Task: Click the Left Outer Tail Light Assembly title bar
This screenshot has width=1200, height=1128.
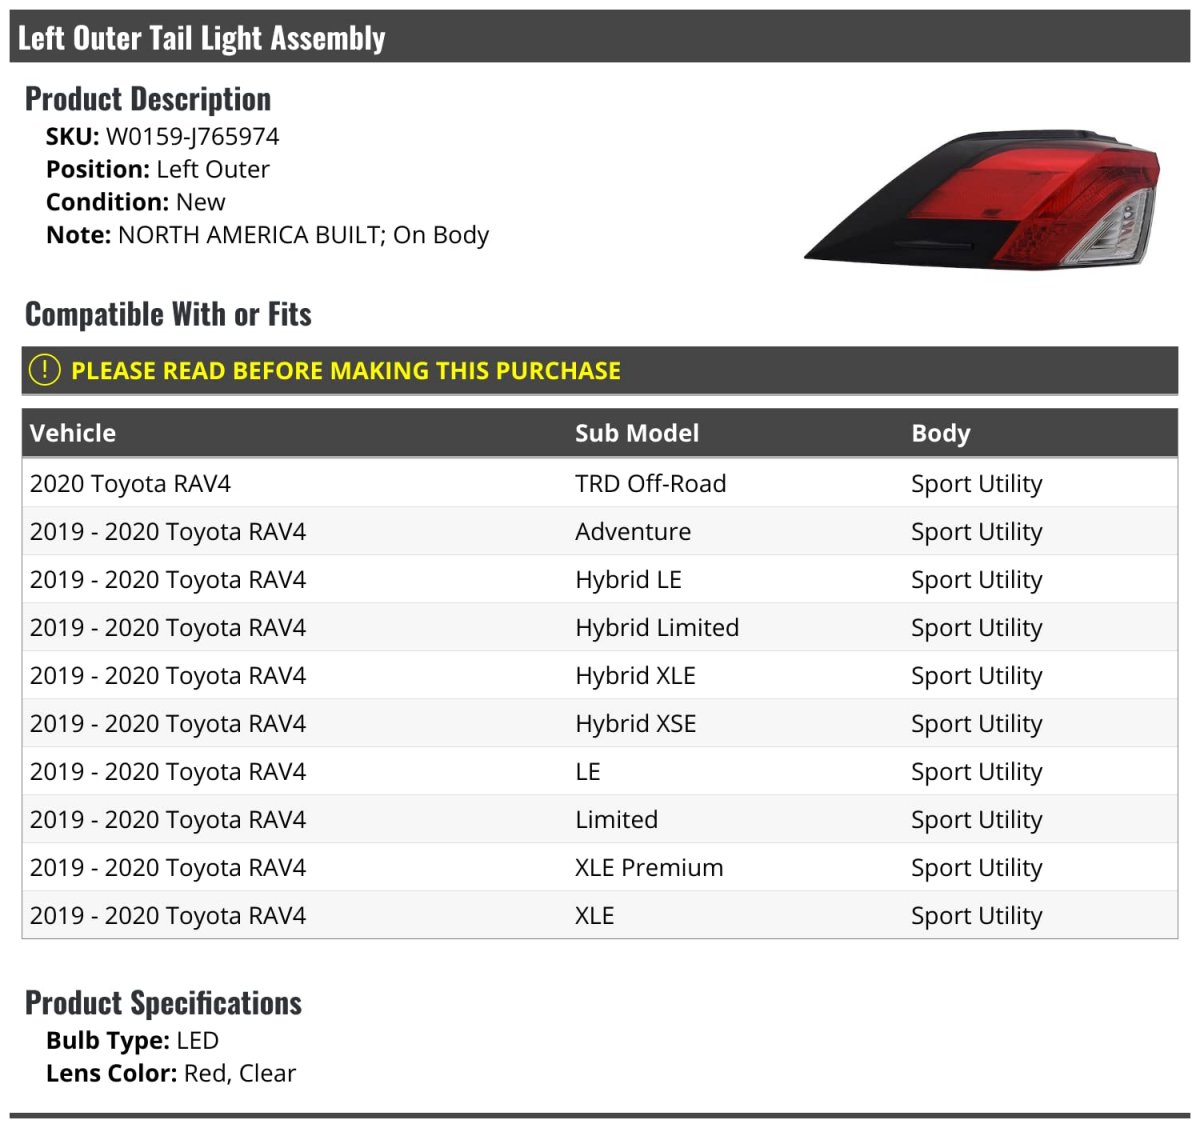Action: [x=600, y=37]
